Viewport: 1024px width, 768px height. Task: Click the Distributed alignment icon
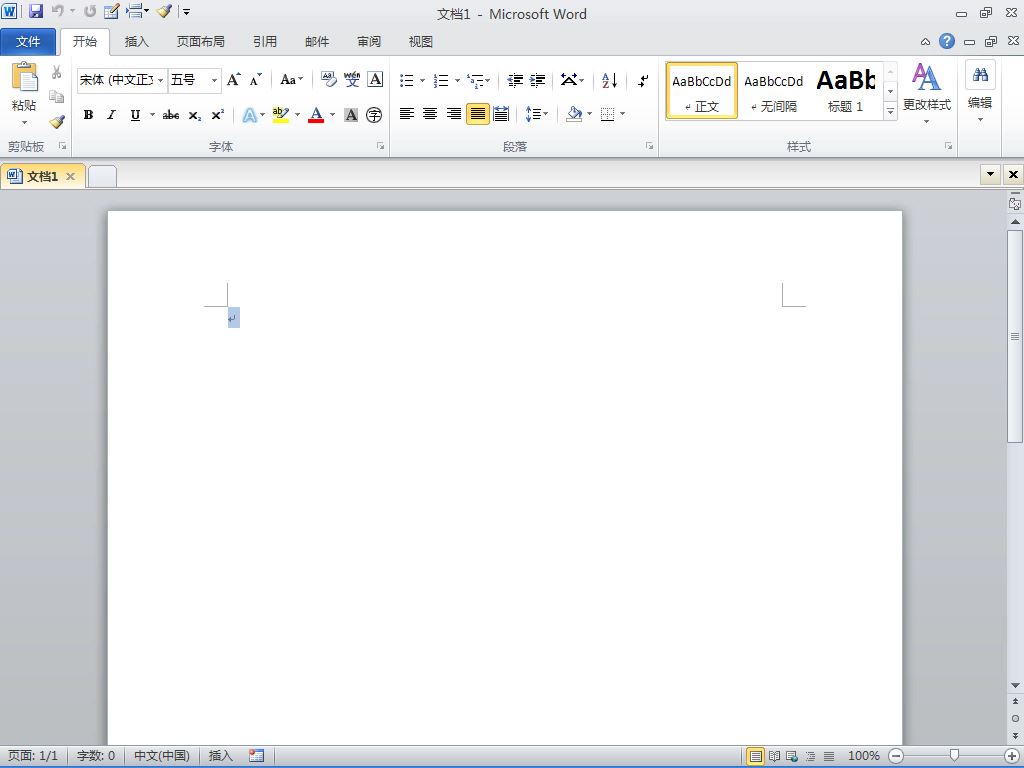(x=501, y=114)
